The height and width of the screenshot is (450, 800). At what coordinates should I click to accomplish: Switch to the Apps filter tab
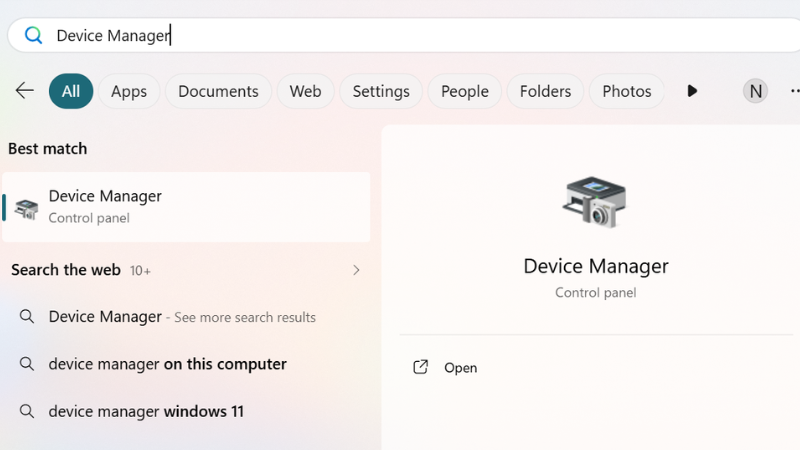[129, 91]
